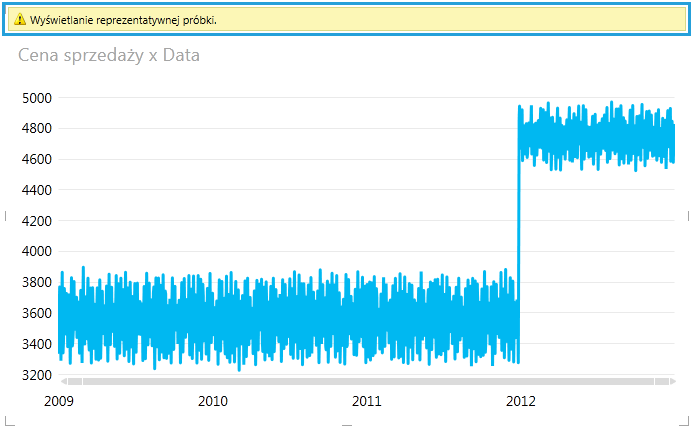Click the 2009 label on x-axis
Image resolution: width=692 pixels, height=431 pixels.
(x=59, y=401)
